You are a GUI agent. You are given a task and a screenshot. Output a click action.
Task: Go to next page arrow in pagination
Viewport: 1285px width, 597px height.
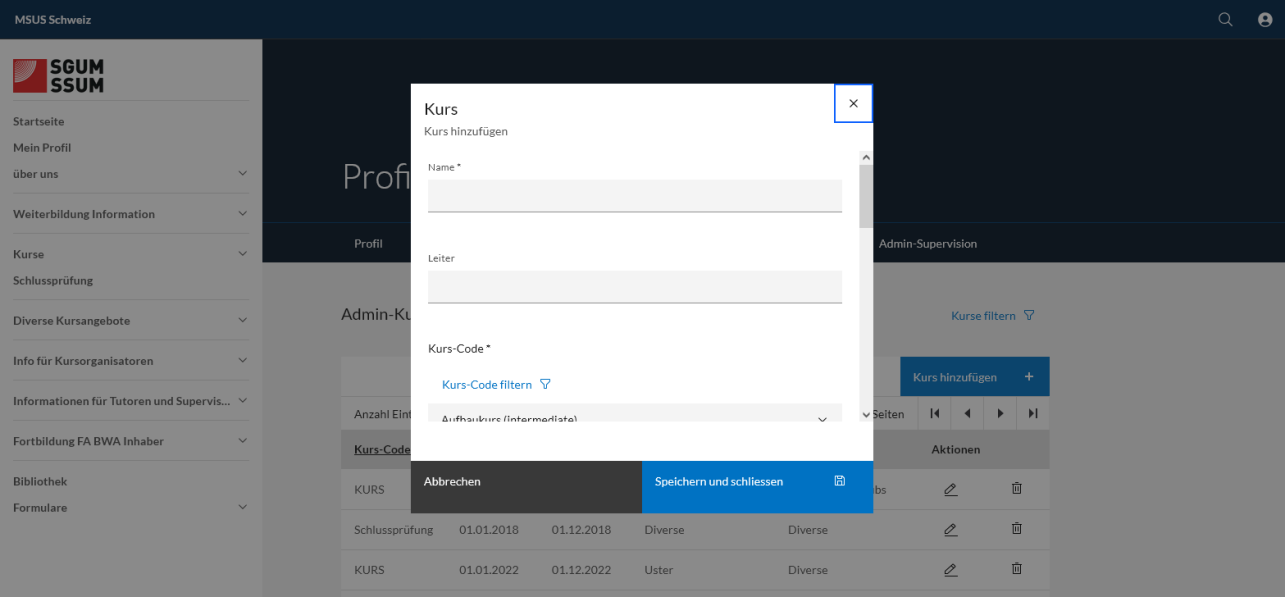pyautogui.click(x=1000, y=413)
